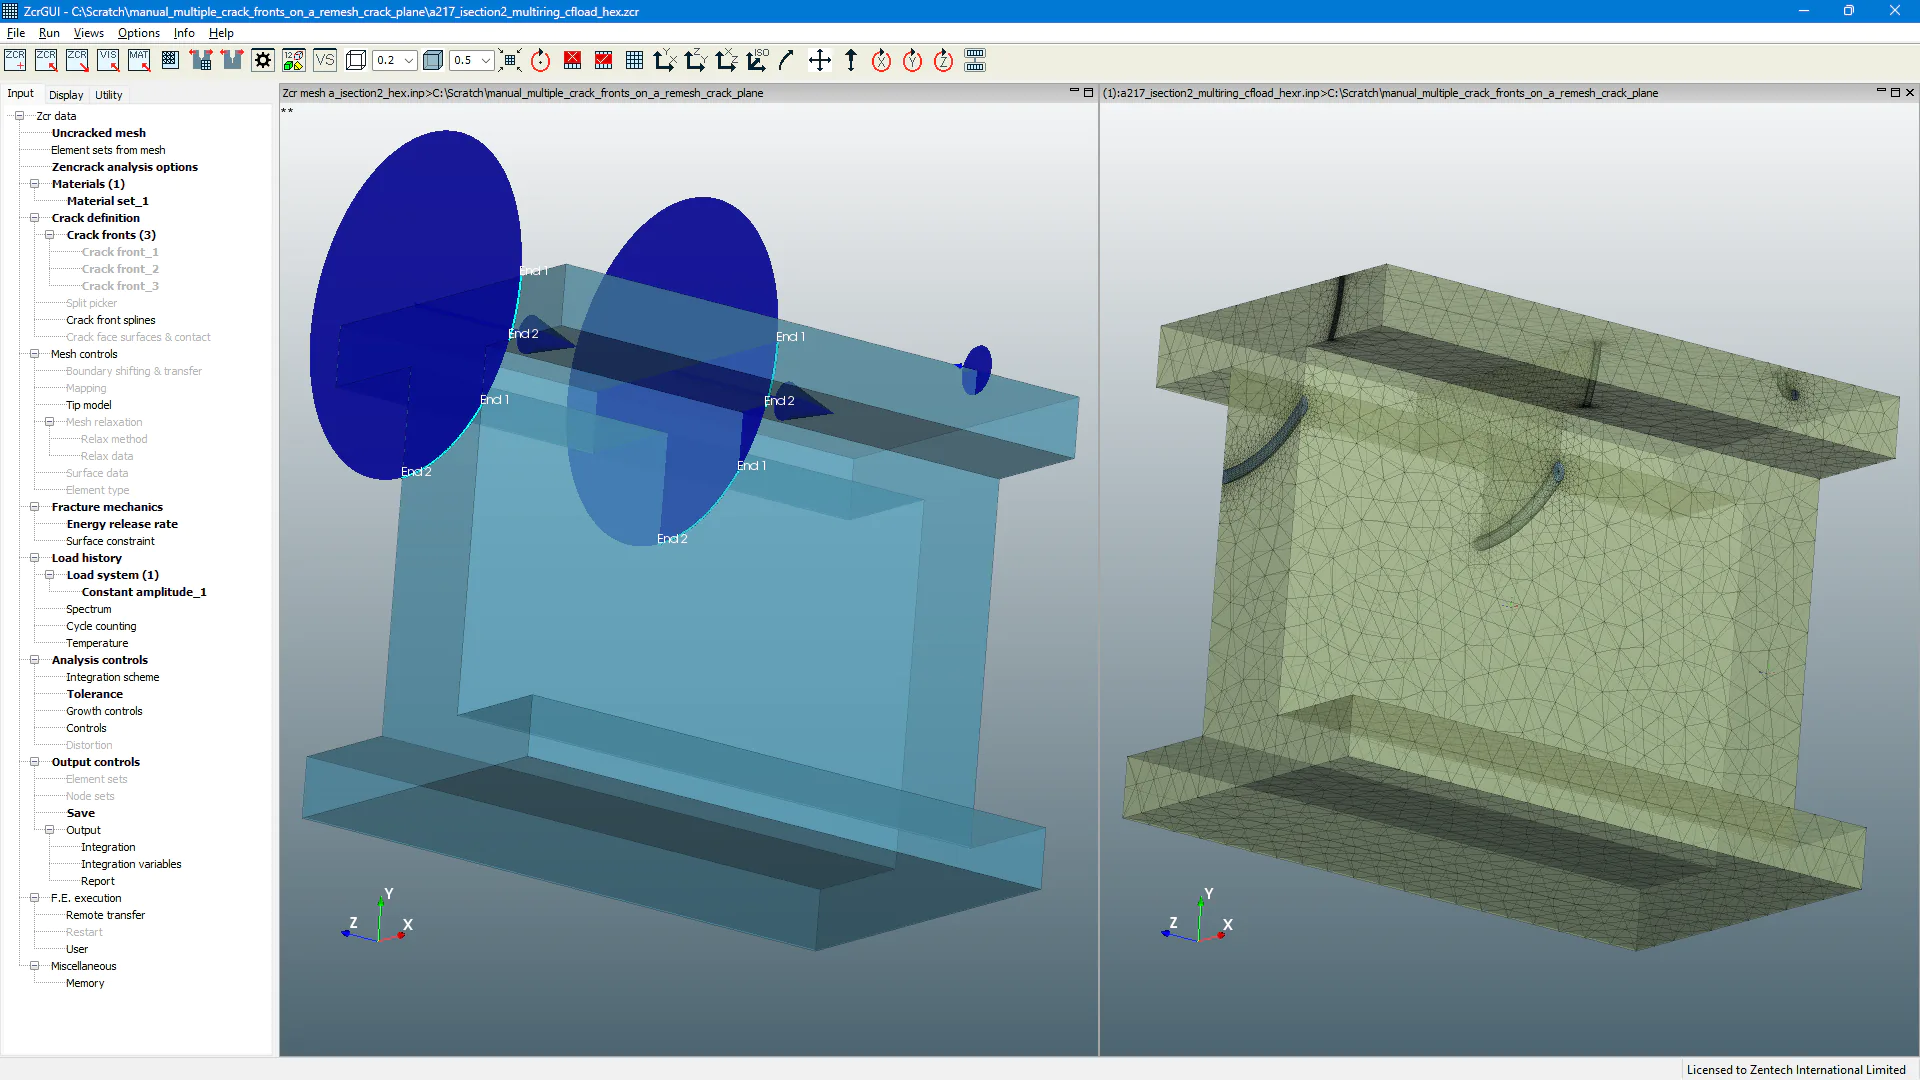Viewport: 1920px width, 1080px height.
Task: Click the red checkmark select mesh icon
Action: pyautogui.click(x=603, y=60)
